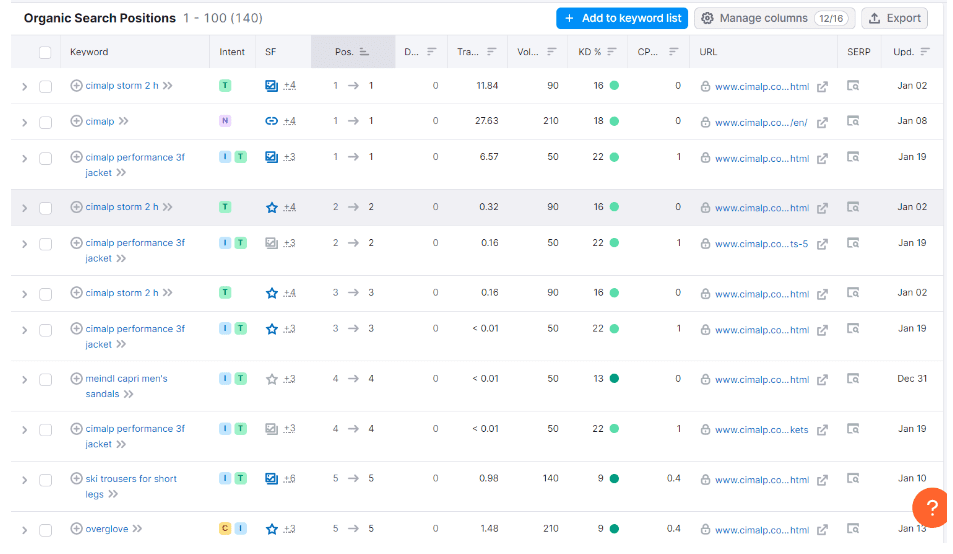Click the SERP column header
The width and height of the screenshot is (953, 554).
tap(859, 52)
